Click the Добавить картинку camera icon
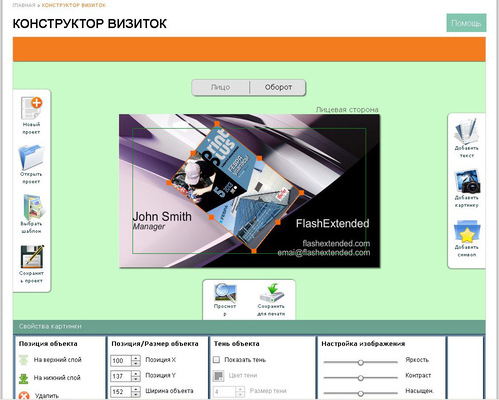Screen dimensions: 499x400 [467, 181]
